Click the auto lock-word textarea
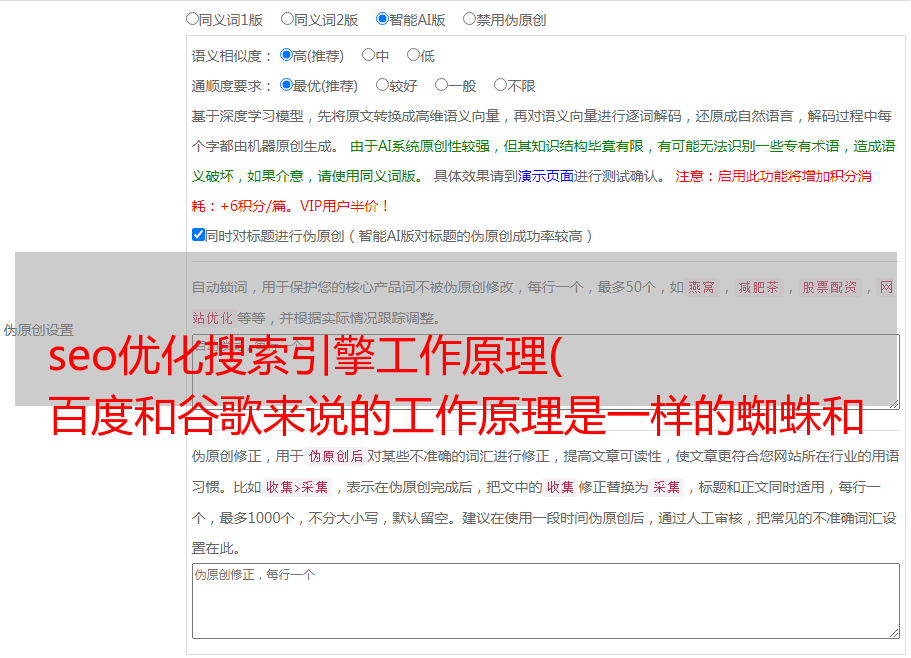 click(x=546, y=371)
